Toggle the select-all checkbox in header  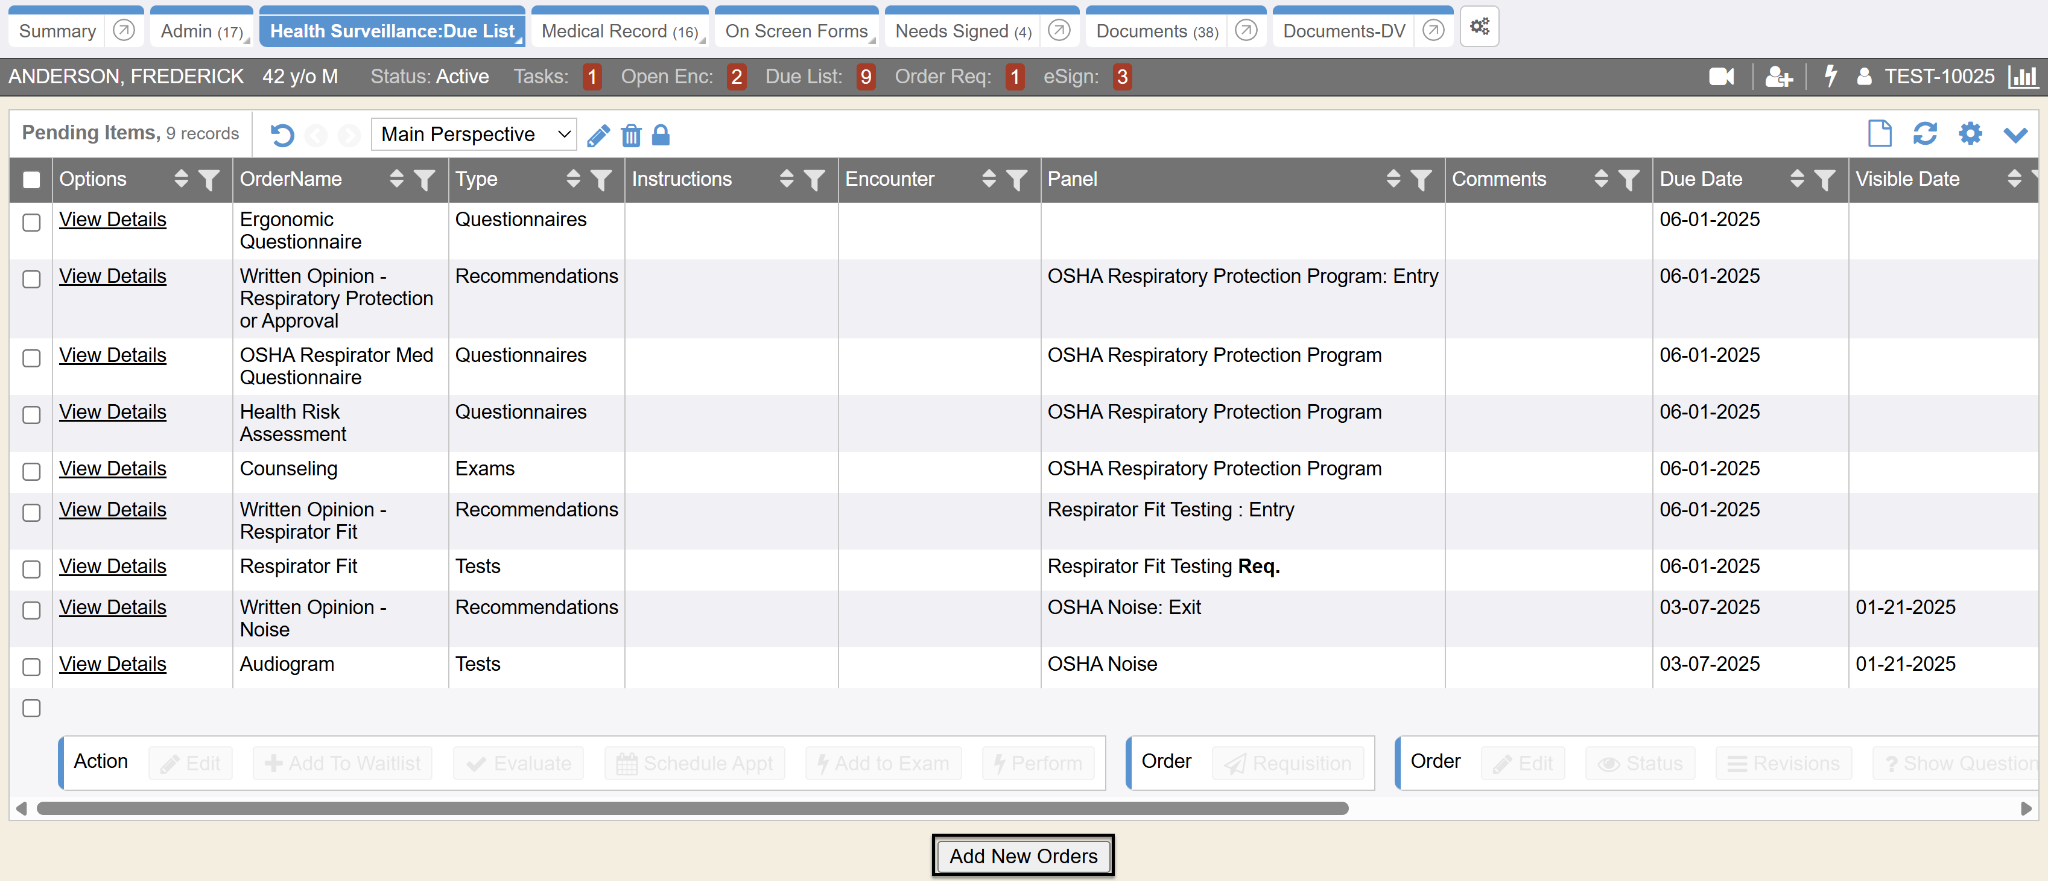[x=32, y=180]
